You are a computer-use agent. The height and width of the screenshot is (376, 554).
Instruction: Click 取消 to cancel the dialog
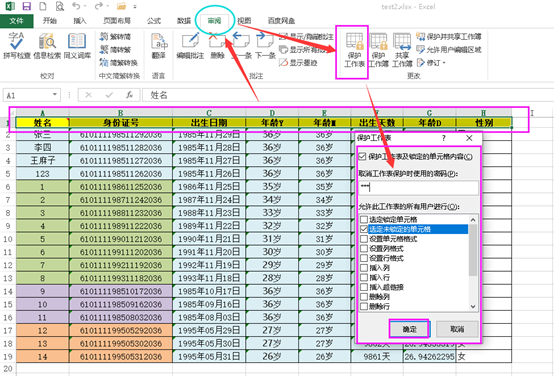click(457, 329)
